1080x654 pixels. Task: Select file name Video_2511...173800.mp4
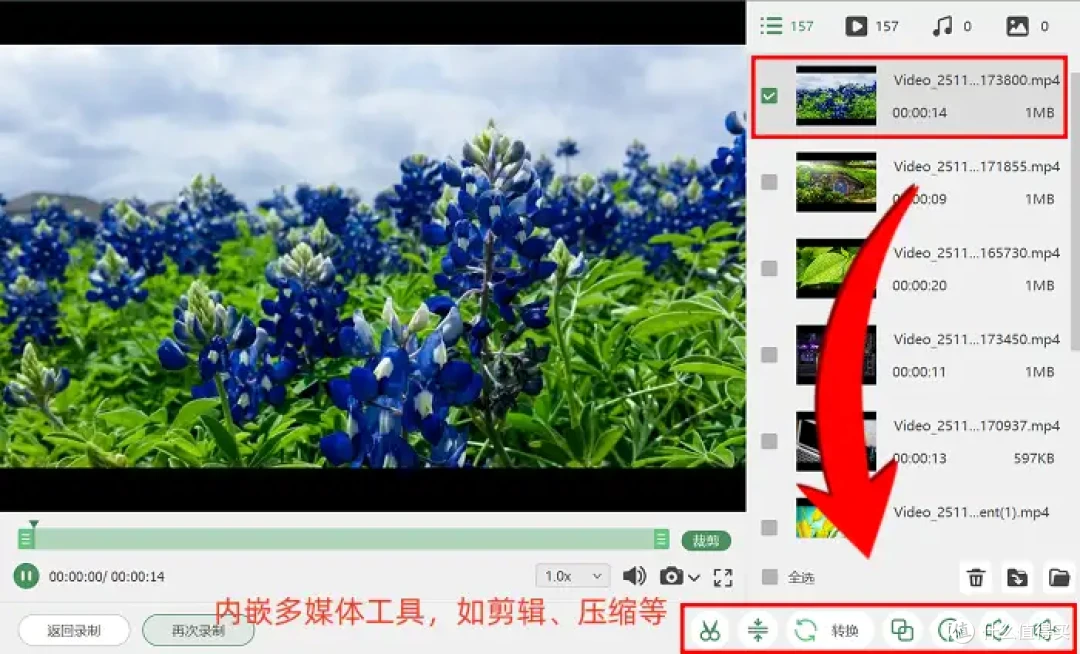coord(976,80)
